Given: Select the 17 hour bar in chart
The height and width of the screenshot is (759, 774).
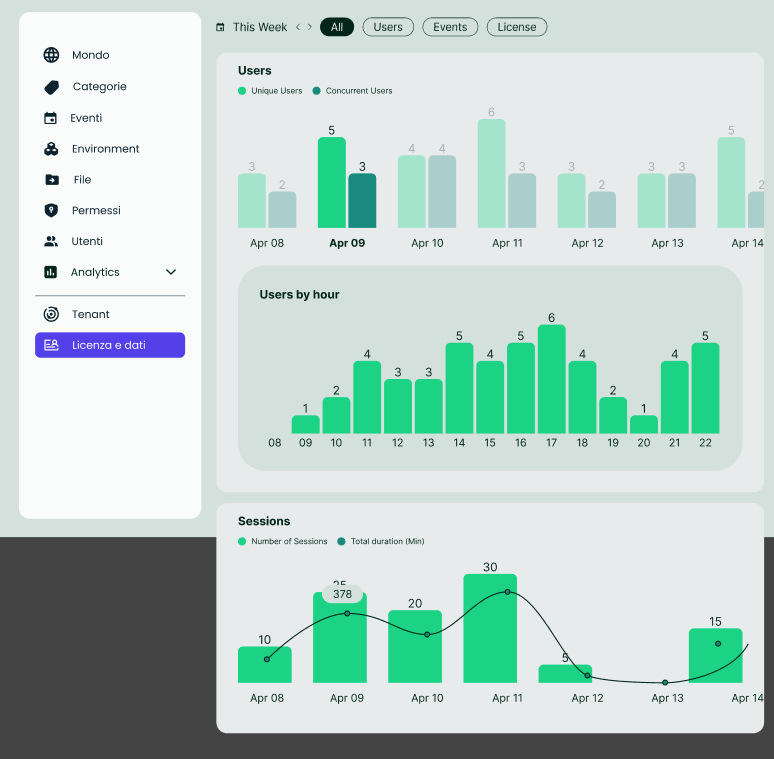Looking at the screenshot, I should 551,378.
